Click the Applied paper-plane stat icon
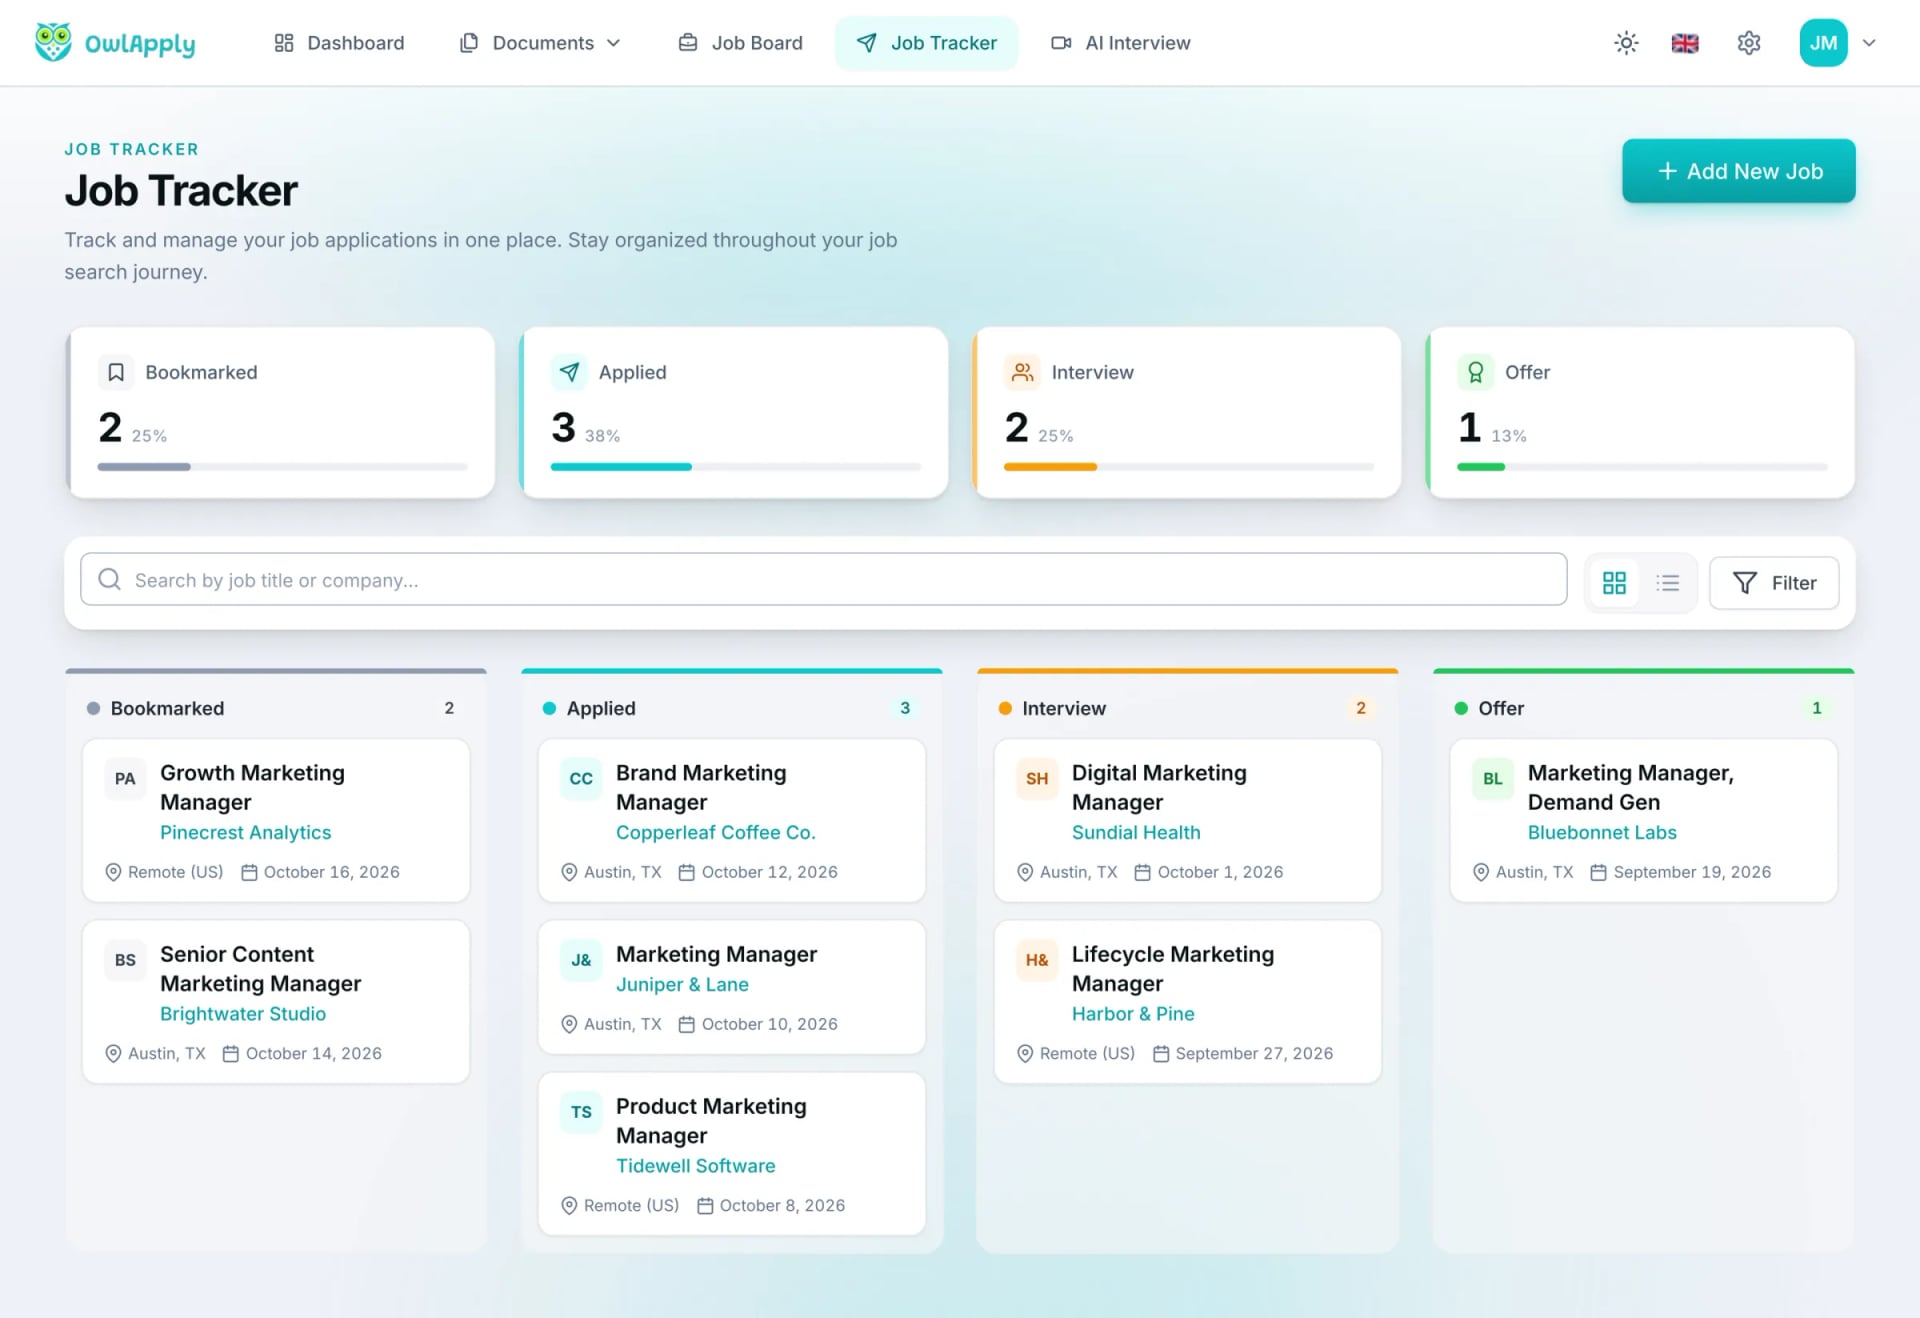The height and width of the screenshot is (1318, 1920). [x=569, y=372]
